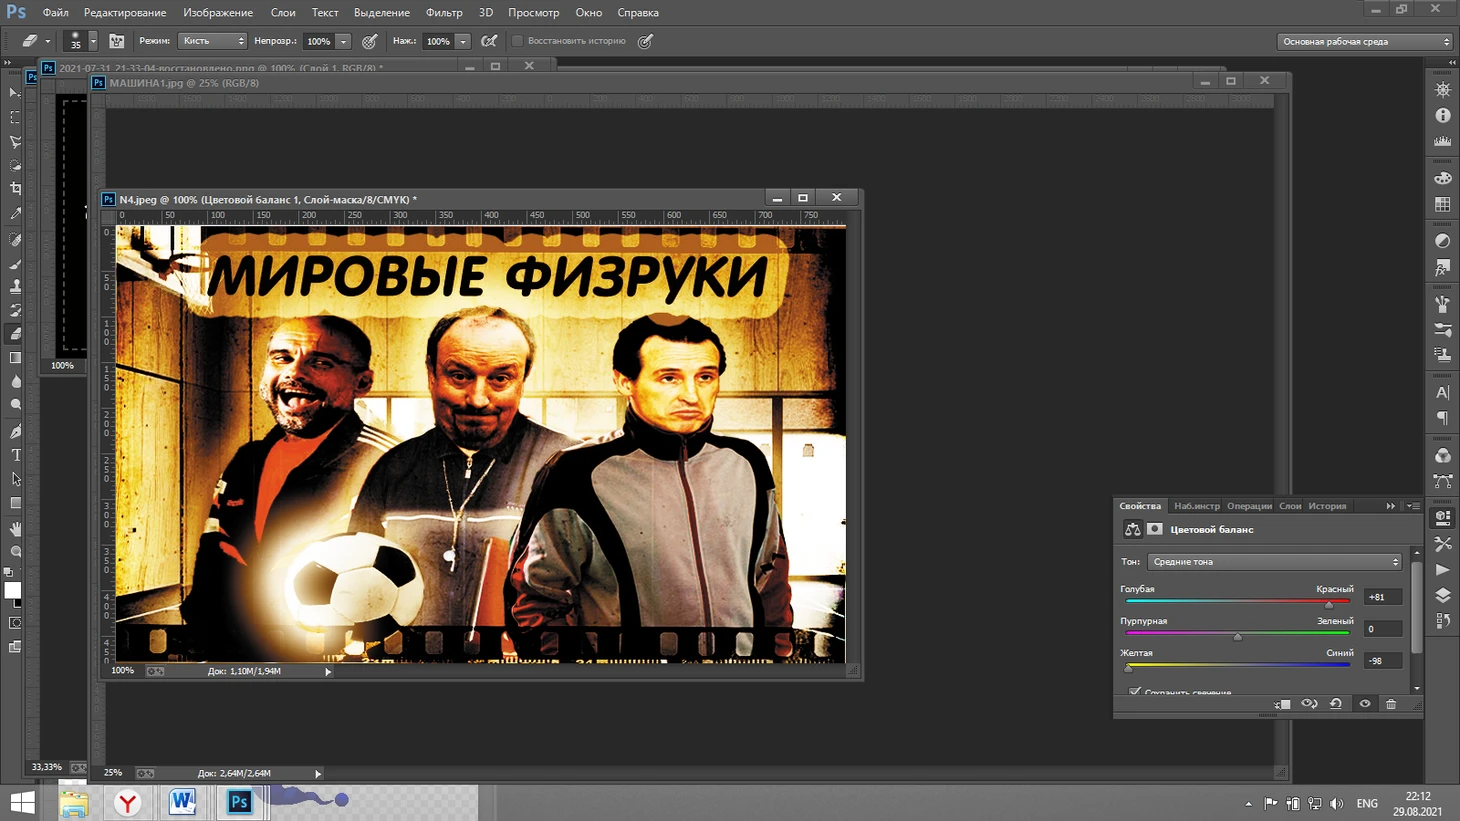Open the brush panel toggle icon
This screenshot has height=821, width=1460.
117,41
